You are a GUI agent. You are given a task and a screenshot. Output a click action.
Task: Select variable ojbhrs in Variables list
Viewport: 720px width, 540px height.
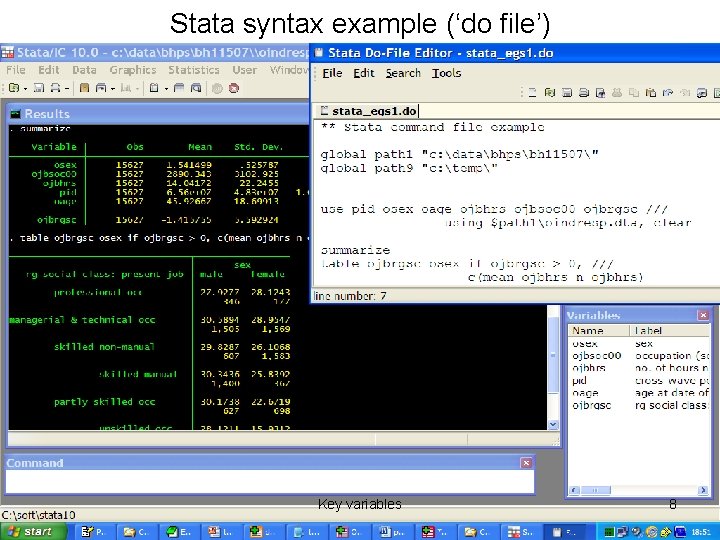coord(589,368)
